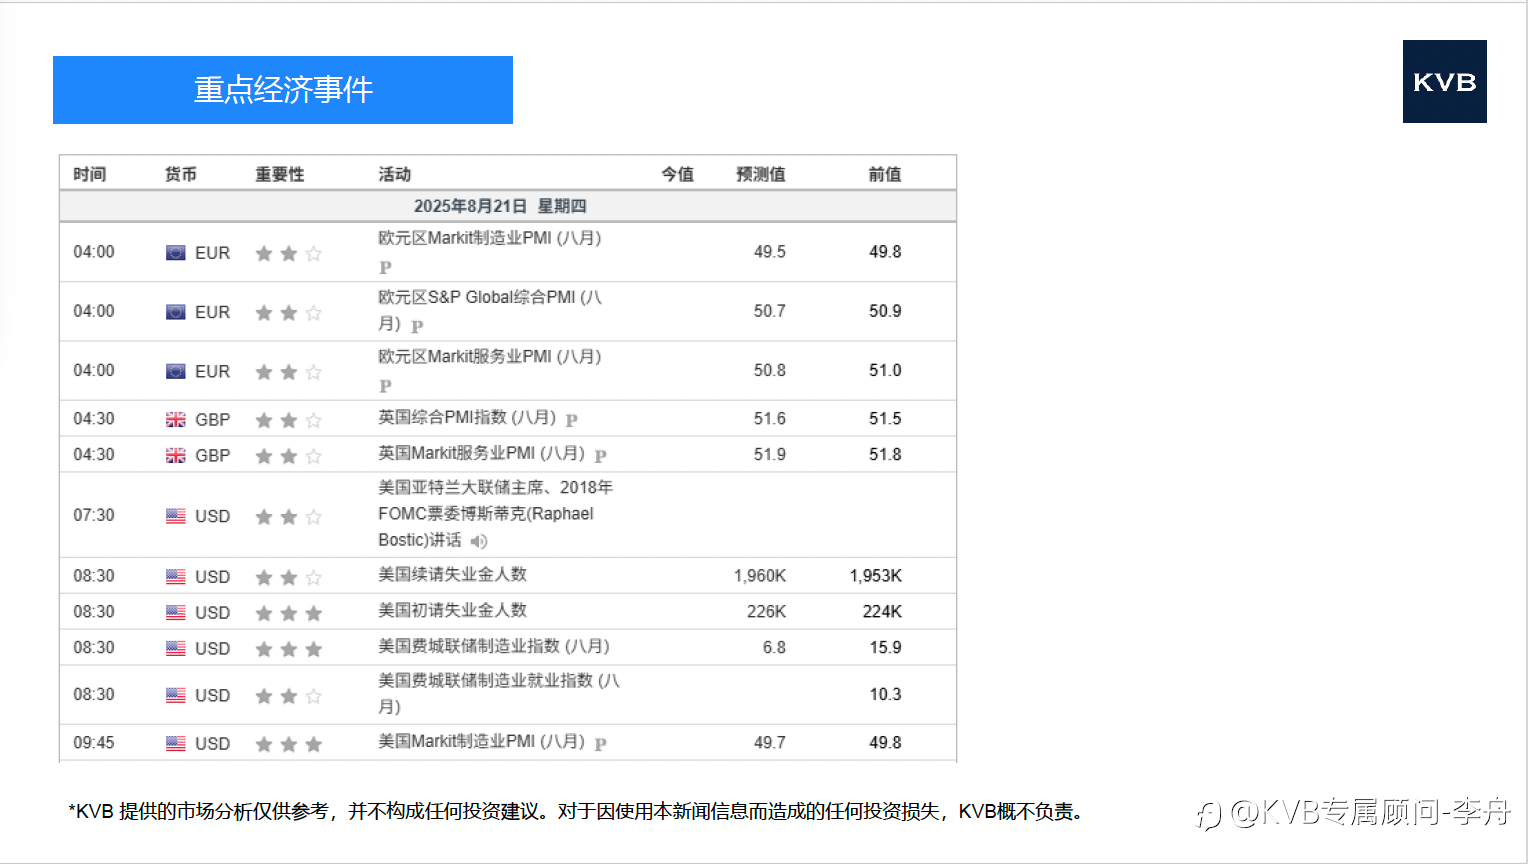Click UK flag in 英国Markit服务业PMI row
Viewport: 1528px width, 864px height.
[x=176, y=455]
